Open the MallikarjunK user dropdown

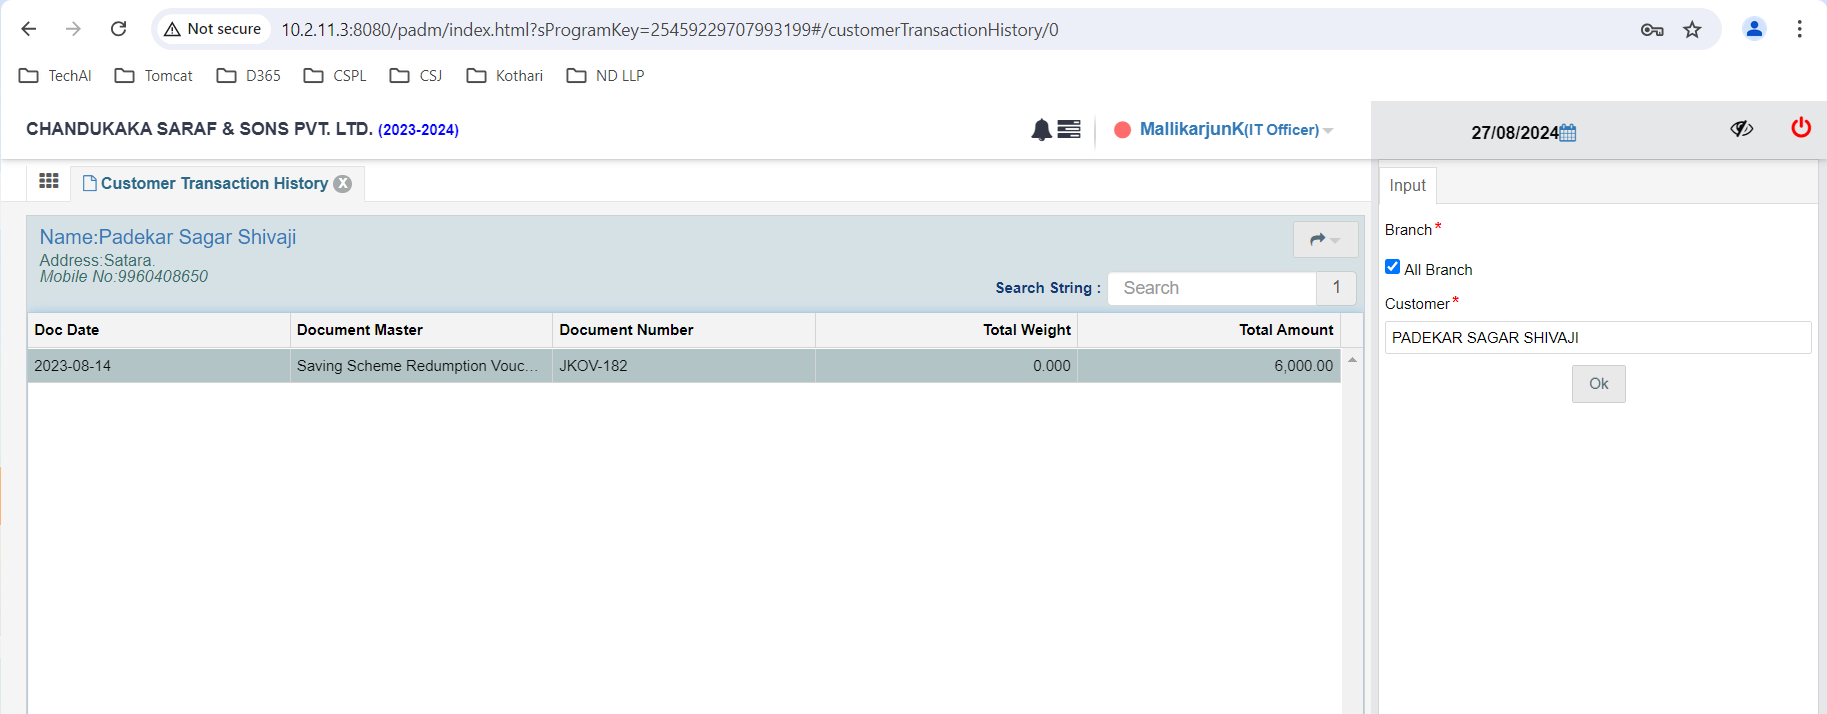tap(1236, 130)
